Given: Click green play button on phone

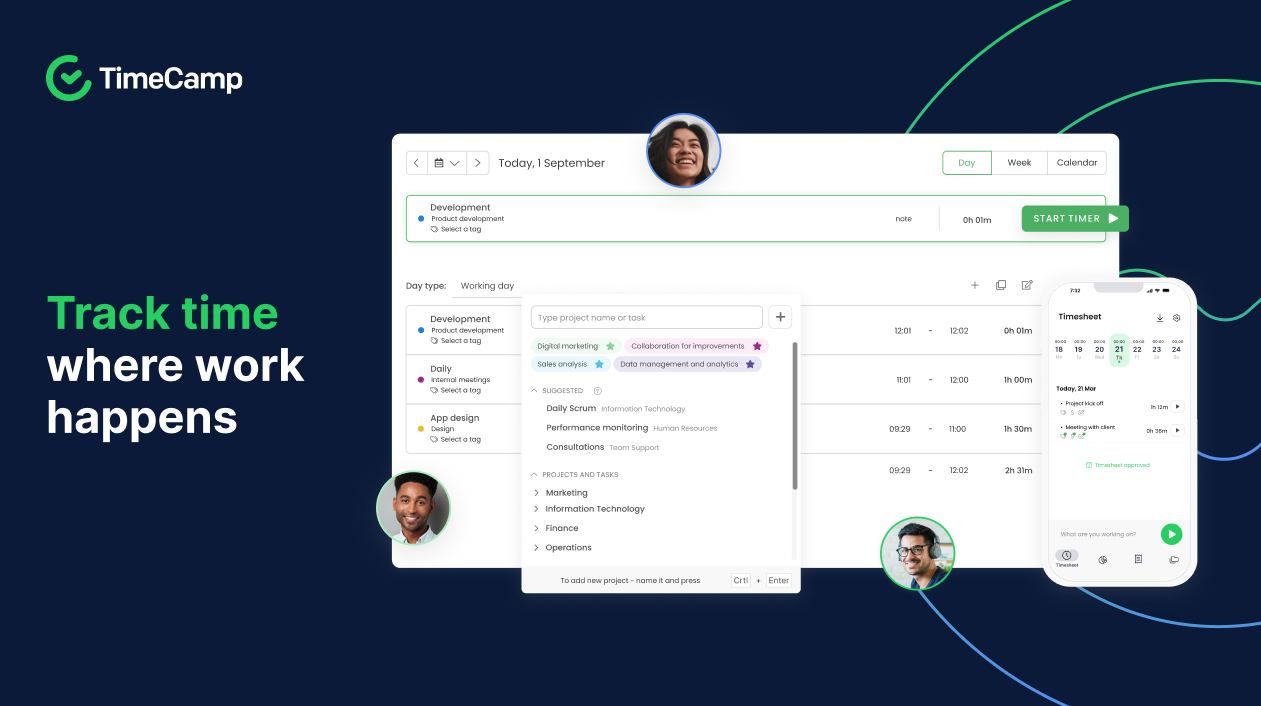Looking at the screenshot, I should click(1171, 534).
